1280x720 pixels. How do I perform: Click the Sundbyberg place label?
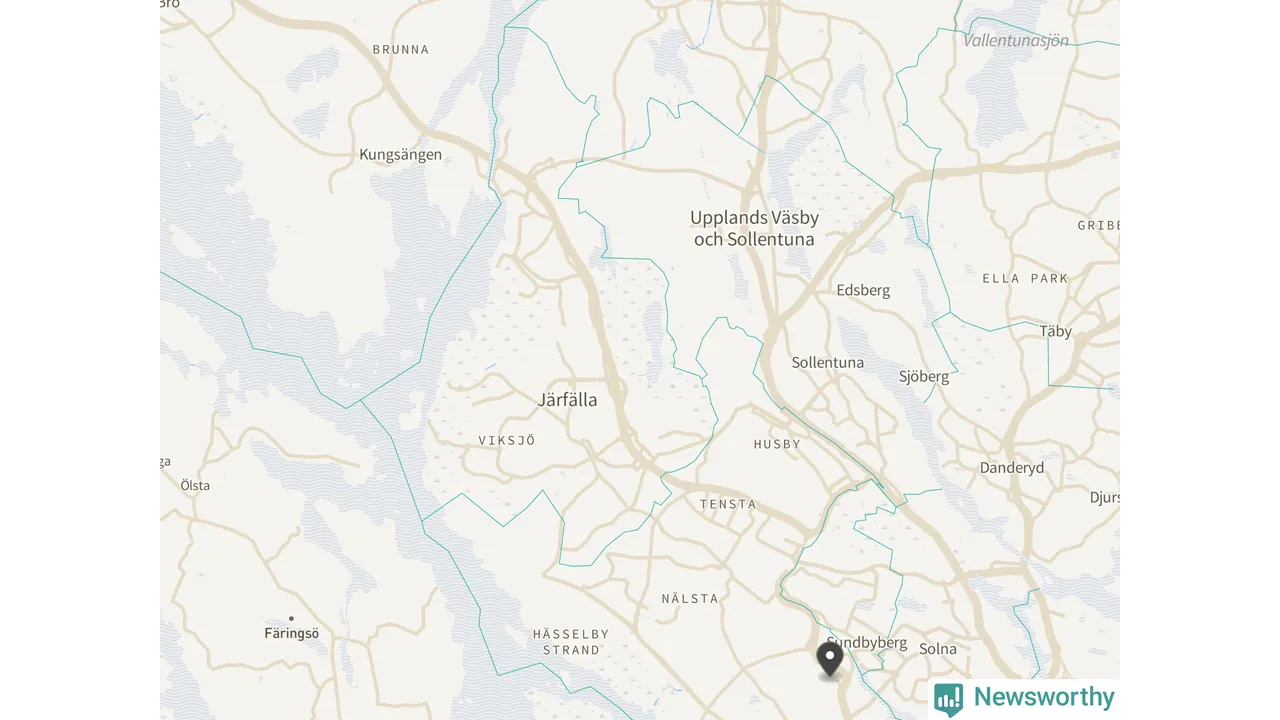(867, 643)
